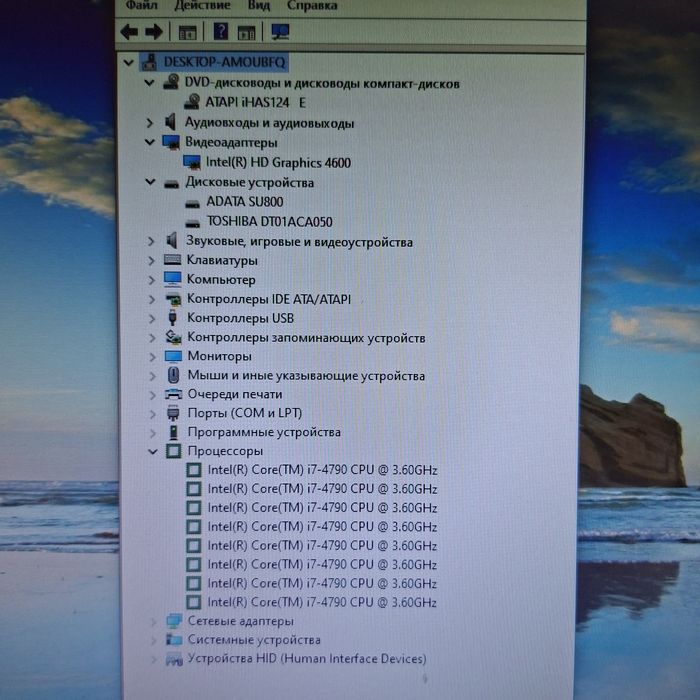Select Intel(R) HD Graphics 4600 entry
Viewport: 700px width, 700px height.
point(278,162)
